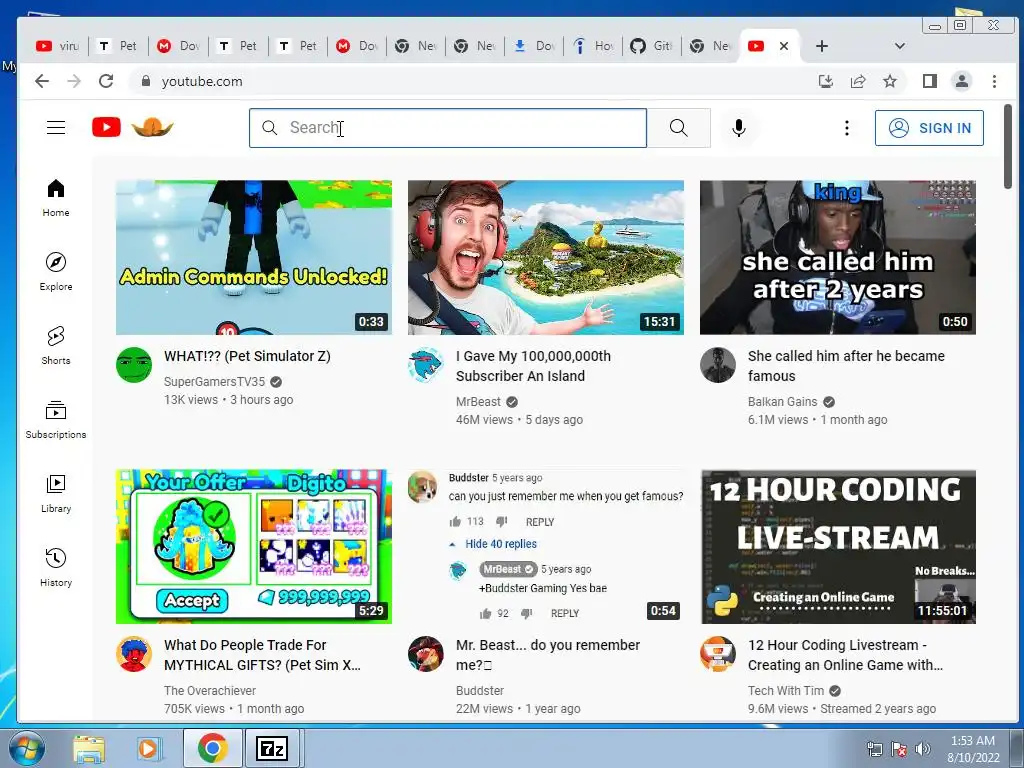Click the install app icon in address bar
Image resolution: width=1024 pixels, height=768 pixels.
[825, 81]
